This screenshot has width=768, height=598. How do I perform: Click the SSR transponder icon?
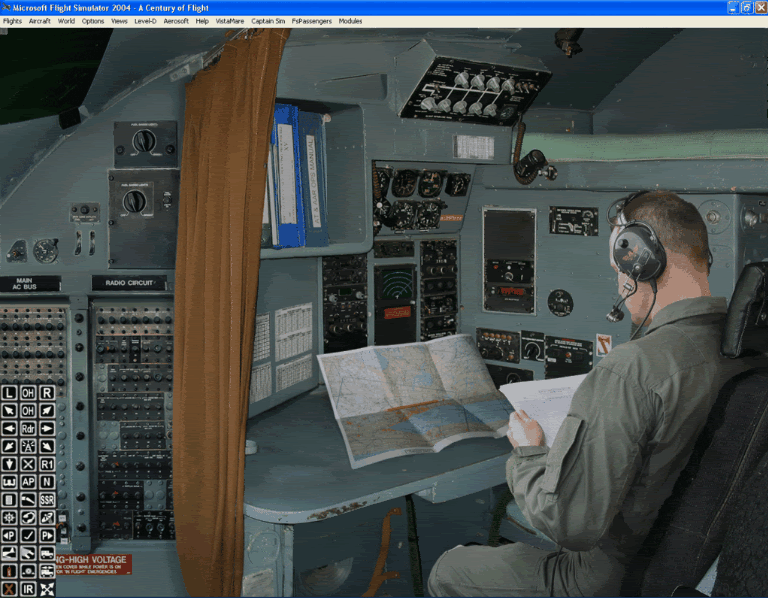(x=47, y=500)
